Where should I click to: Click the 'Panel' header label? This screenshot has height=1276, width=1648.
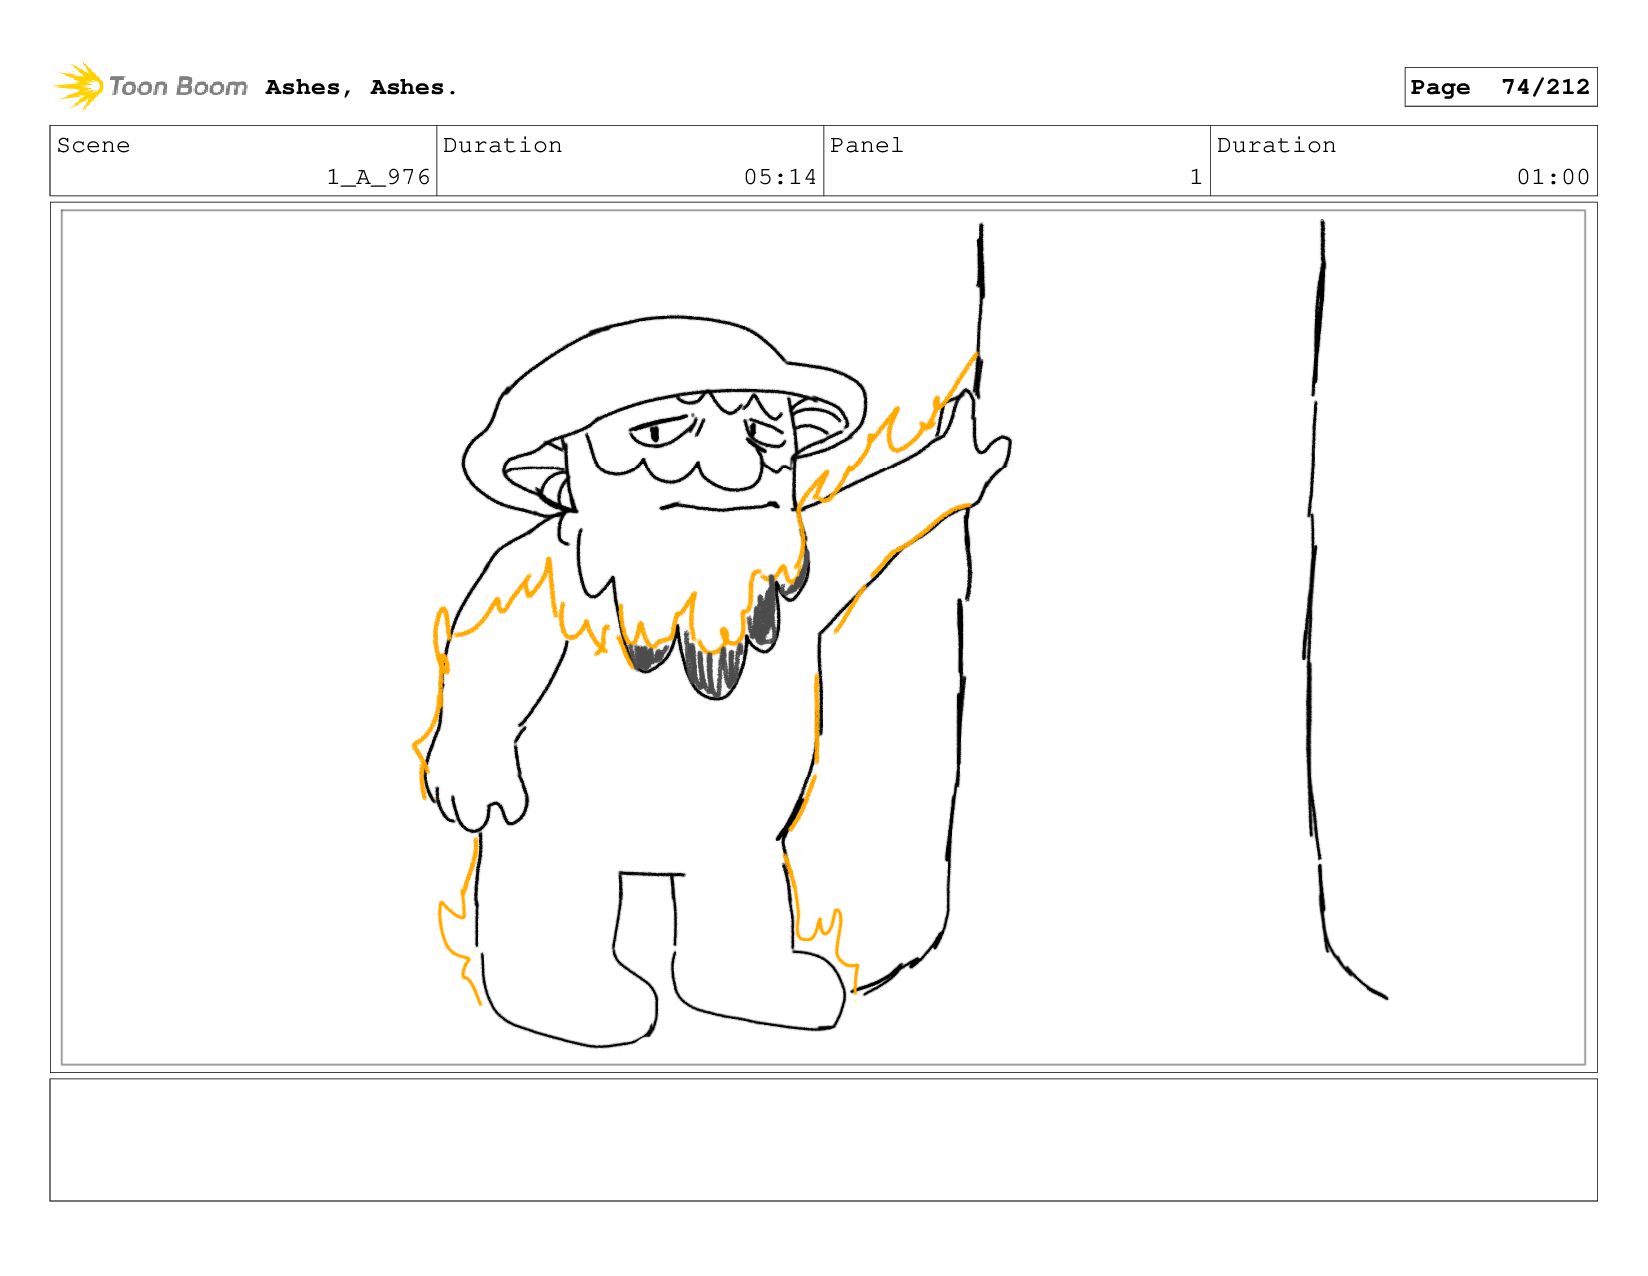(866, 145)
